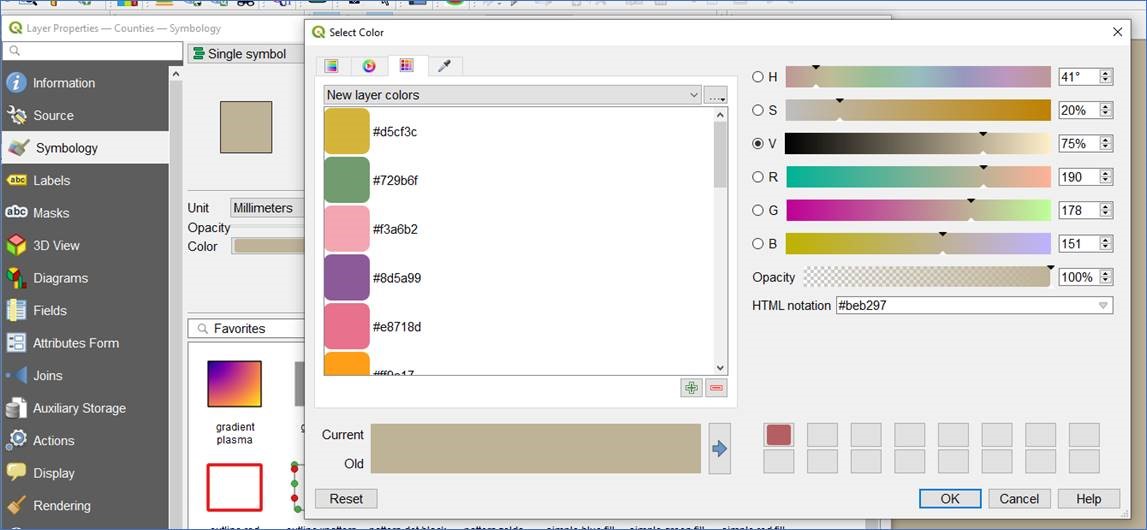Click the Help button
The width and height of the screenshot is (1147, 530).
(1088, 499)
